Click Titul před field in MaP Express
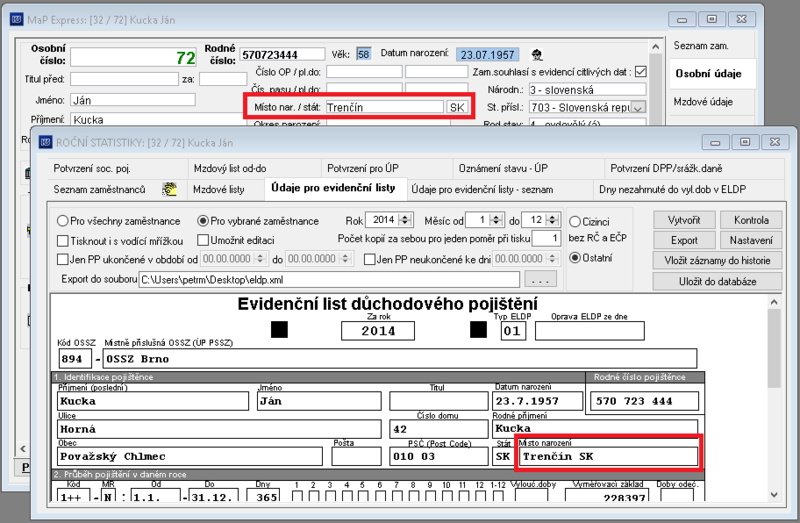Viewport: 800px width, 523px height. coord(124,79)
